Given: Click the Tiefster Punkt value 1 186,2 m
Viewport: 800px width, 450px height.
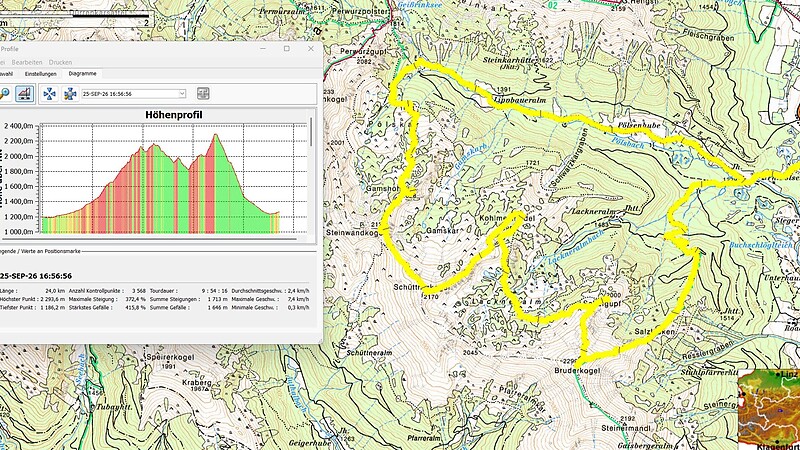Looking at the screenshot, I should pyautogui.click(x=52, y=308).
